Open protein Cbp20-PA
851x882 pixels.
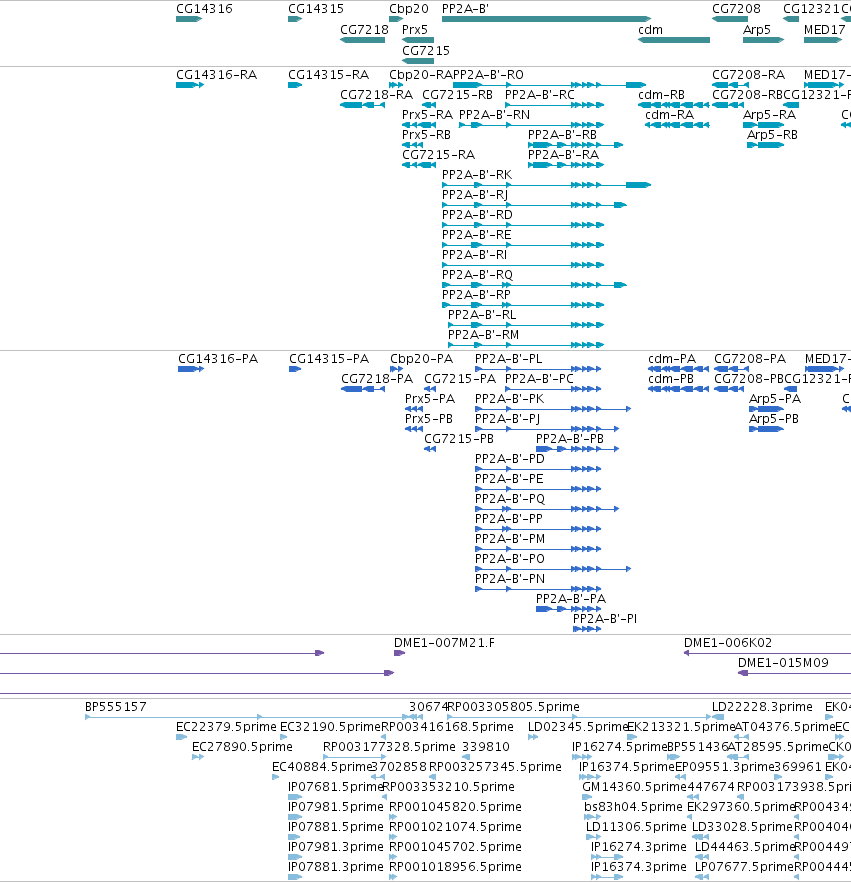click(397, 369)
